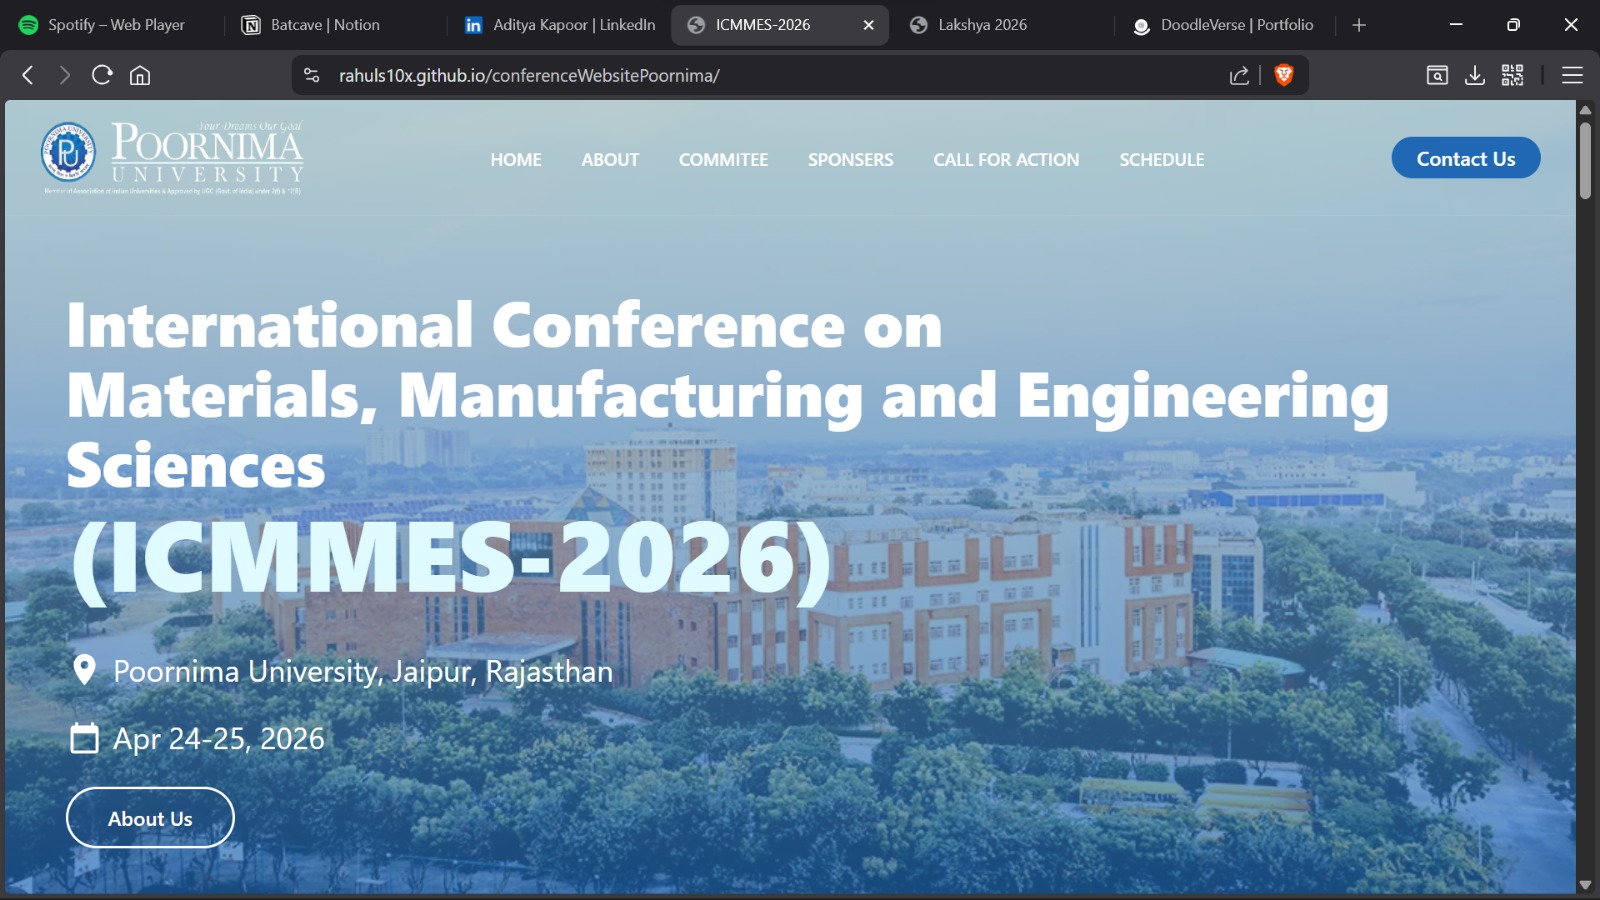Expand the CALL FOR ACTION menu item

pos(1006,159)
